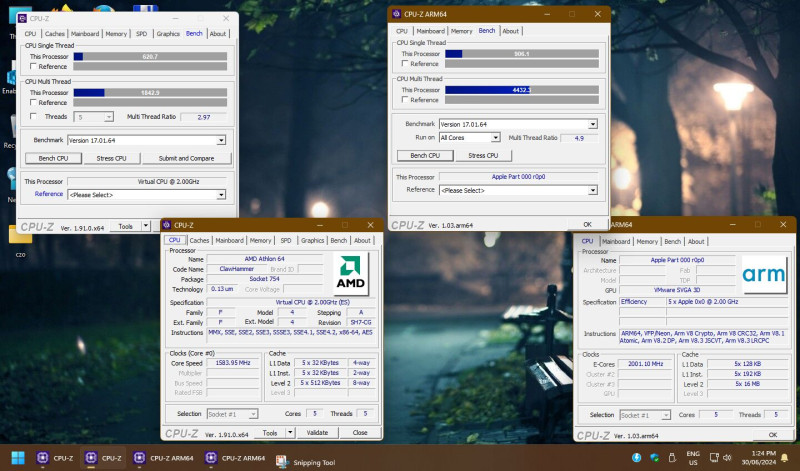Open the volume speaker icon in tray
The width and height of the screenshot is (800, 471).
pos(727,458)
